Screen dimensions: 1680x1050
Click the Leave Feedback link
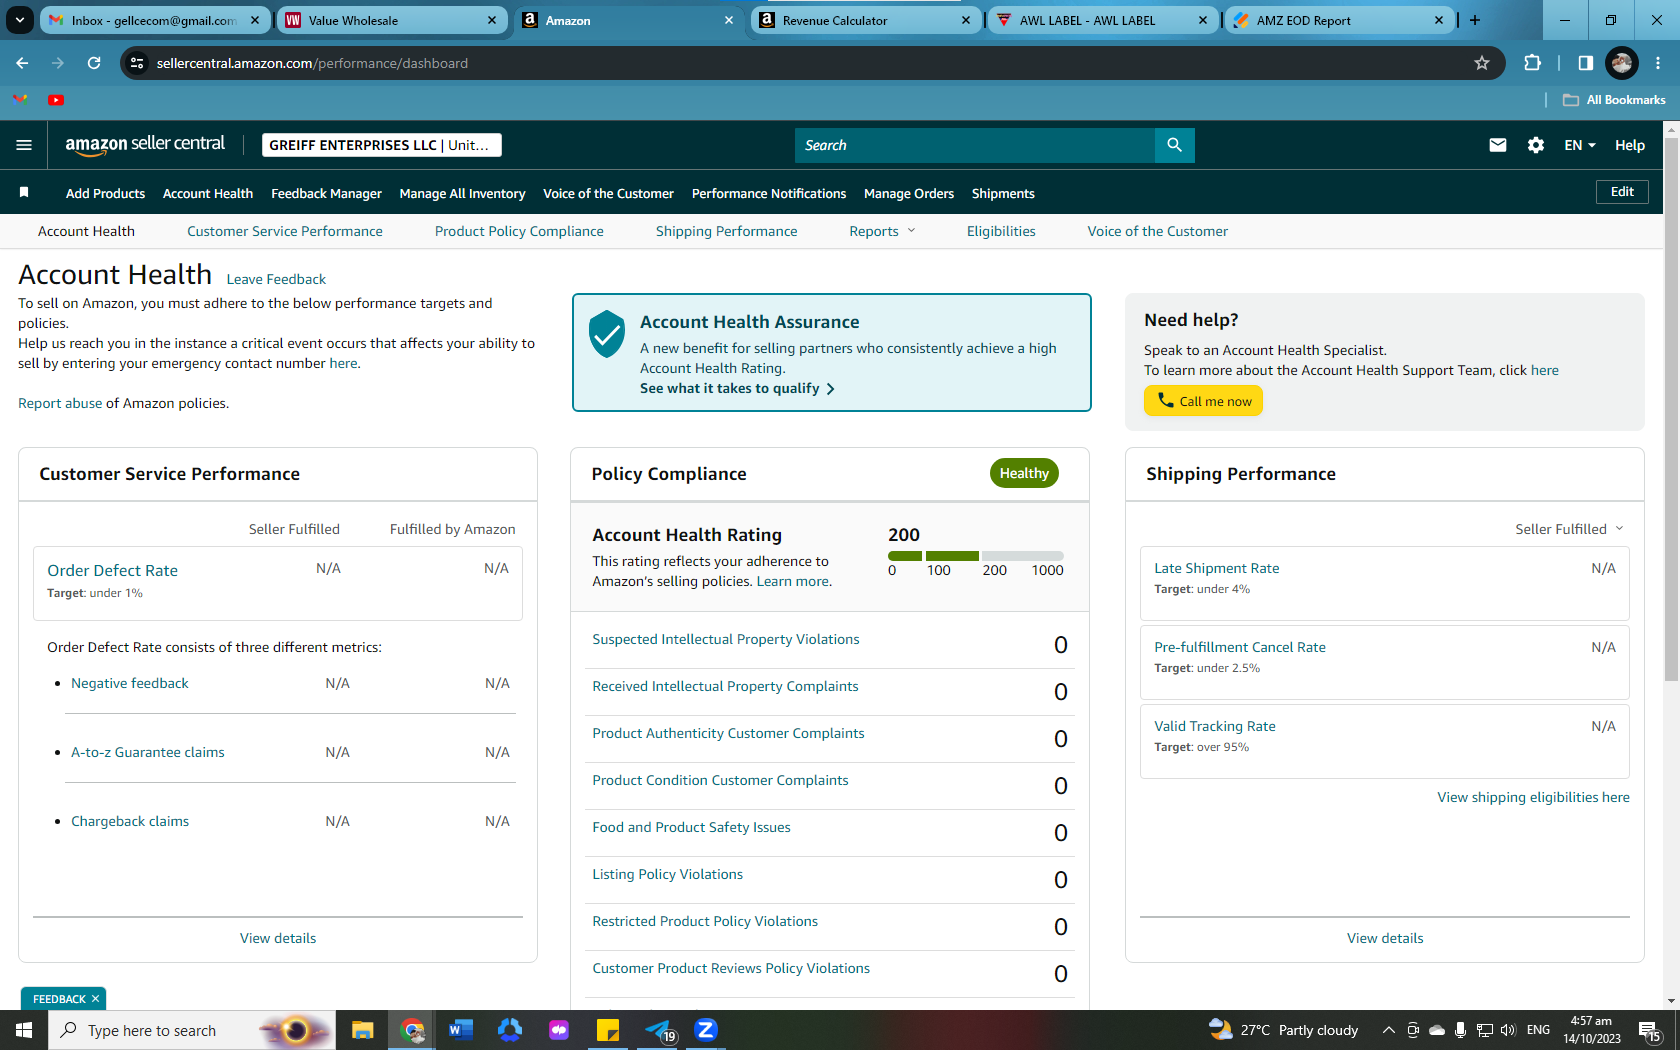276,279
